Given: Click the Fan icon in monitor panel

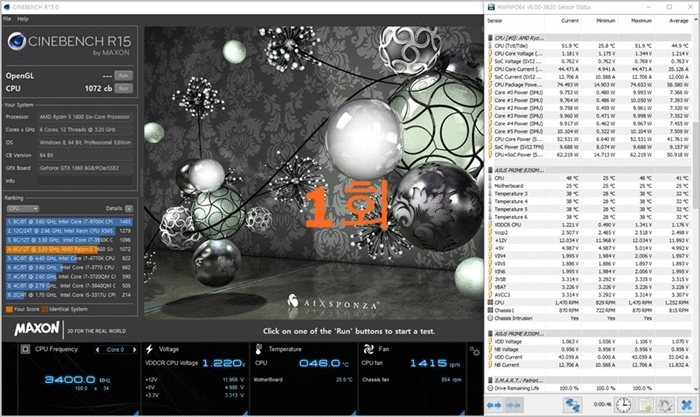Looking at the screenshot, I should coord(369,349).
